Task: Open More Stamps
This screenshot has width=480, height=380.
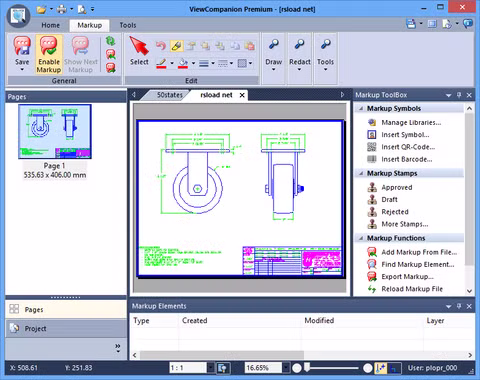Action: pyautogui.click(x=398, y=224)
